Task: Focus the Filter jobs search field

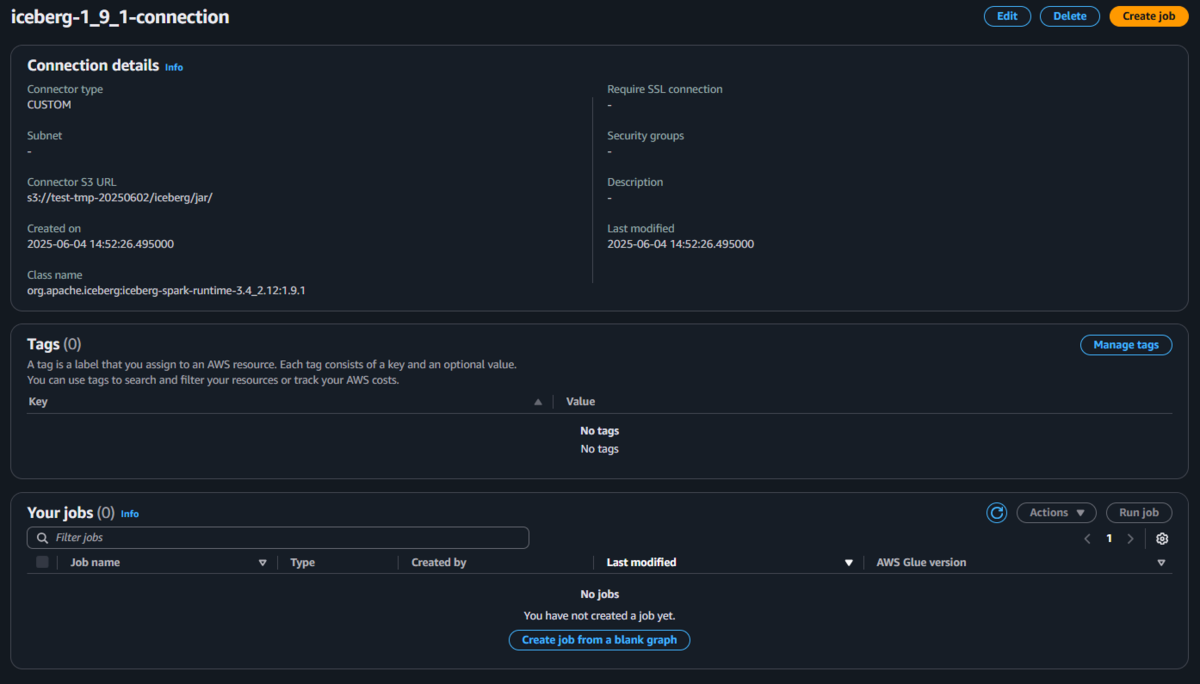Action: click(x=278, y=538)
